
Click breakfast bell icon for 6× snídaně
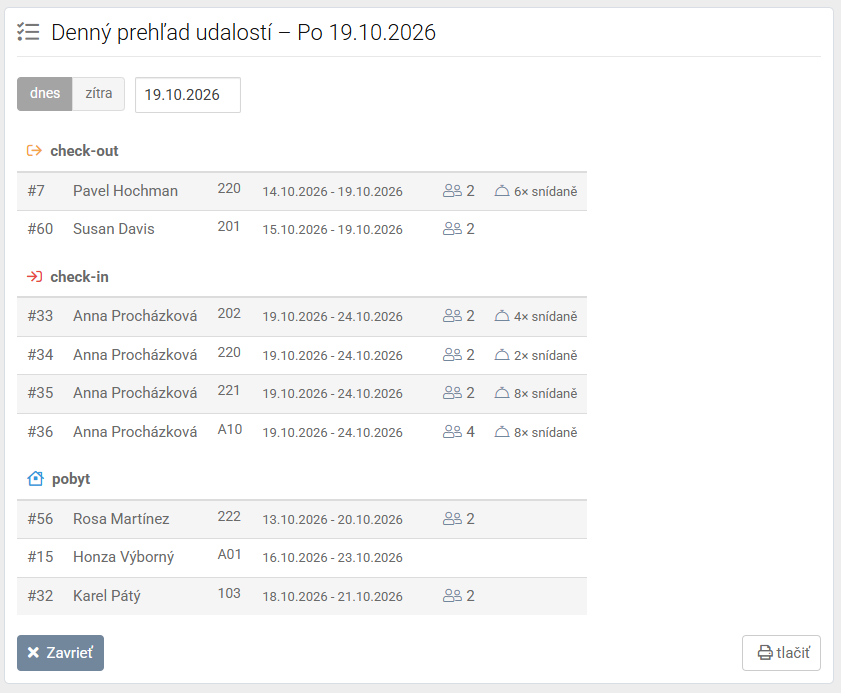pos(502,190)
